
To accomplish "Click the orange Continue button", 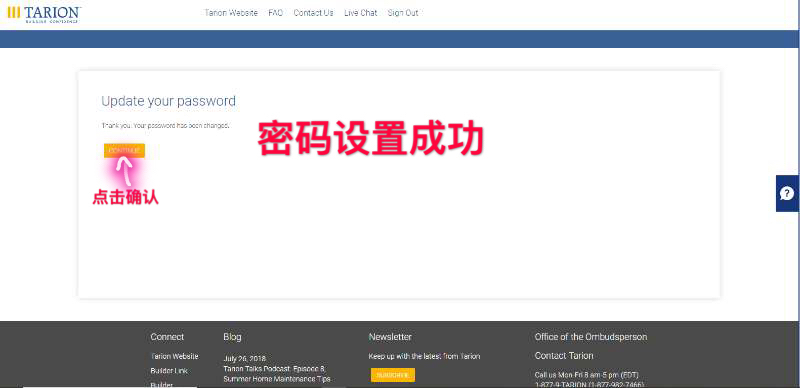I will [124, 151].
